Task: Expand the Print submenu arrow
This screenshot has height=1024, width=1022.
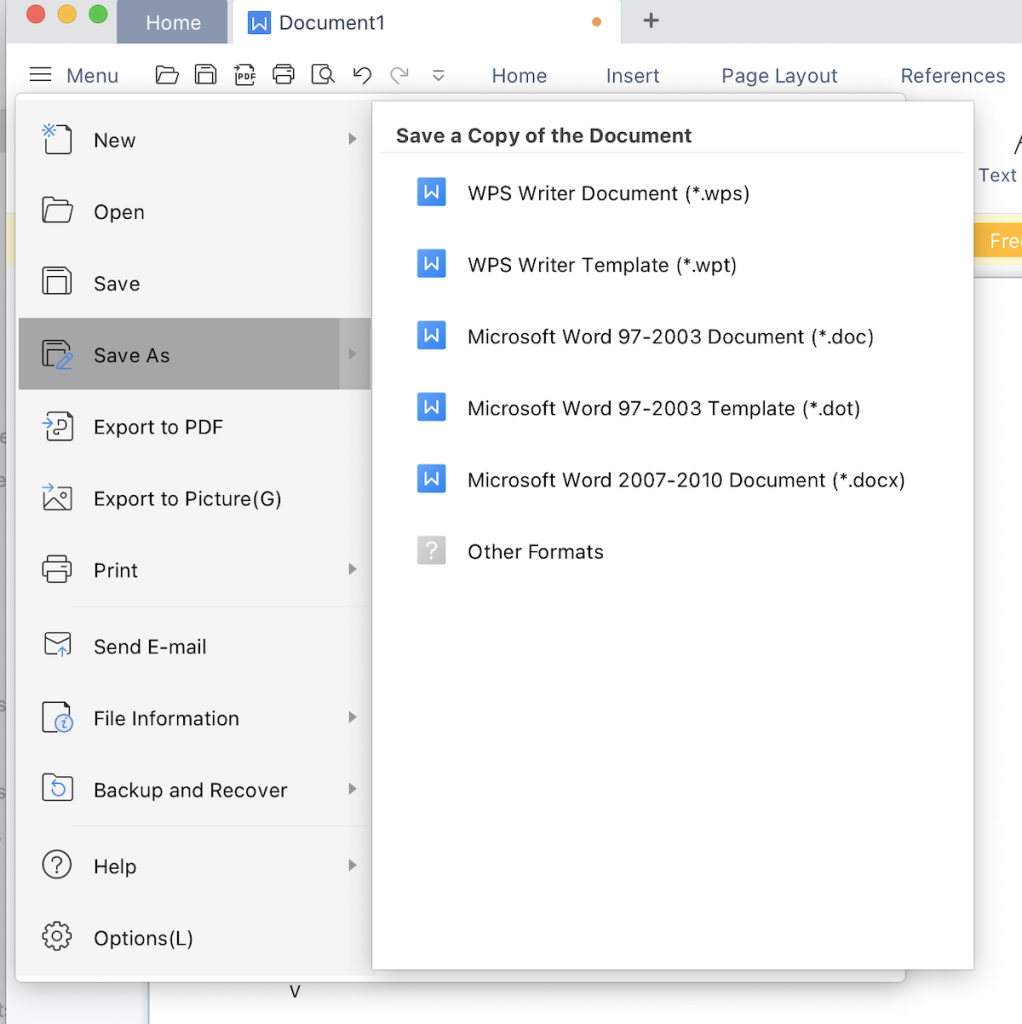Action: pyautogui.click(x=353, y=569)
